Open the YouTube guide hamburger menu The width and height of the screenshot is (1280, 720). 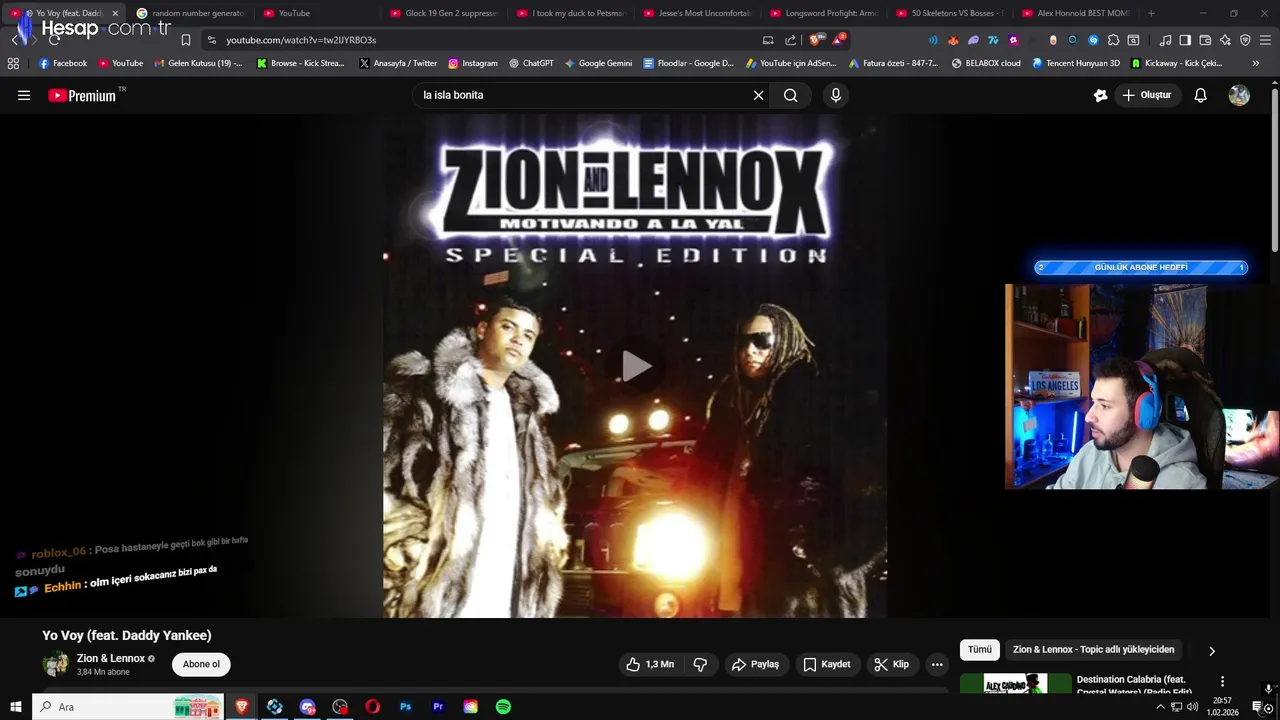click(24, 95)
